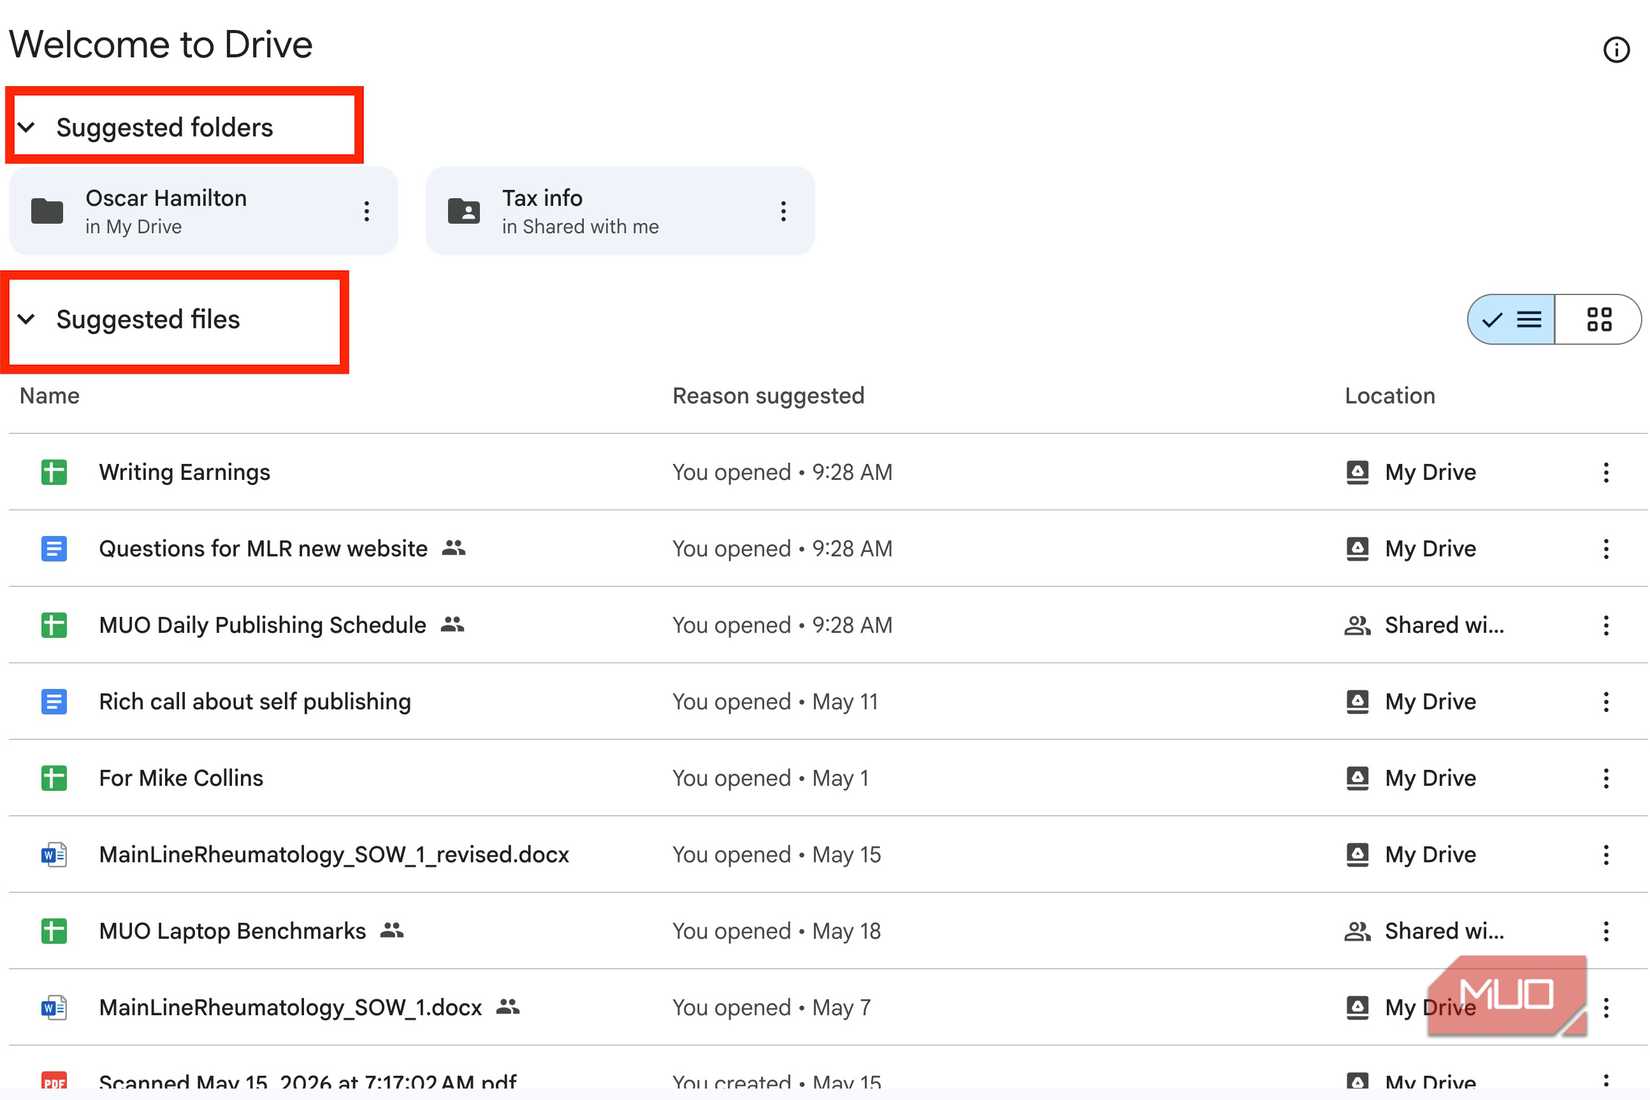Open more actions for For Mike Collins
1650x1100 pixels.
pyautogui.click(x=1606, y=778)
